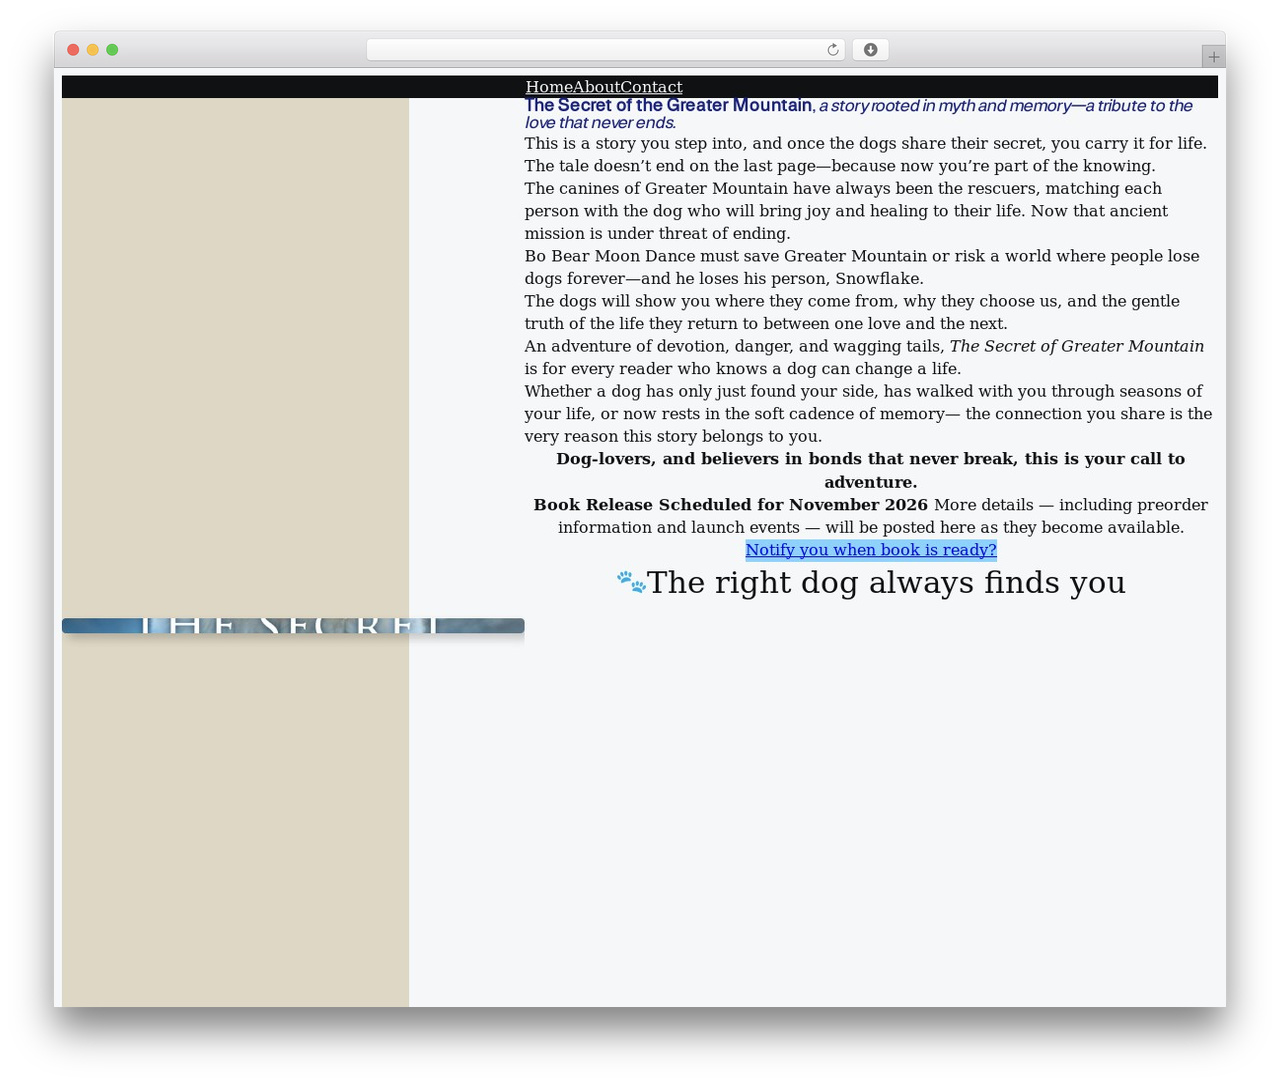Open the Home menu item
The height and width of the screenshot is (1084, 1280).
549,87
